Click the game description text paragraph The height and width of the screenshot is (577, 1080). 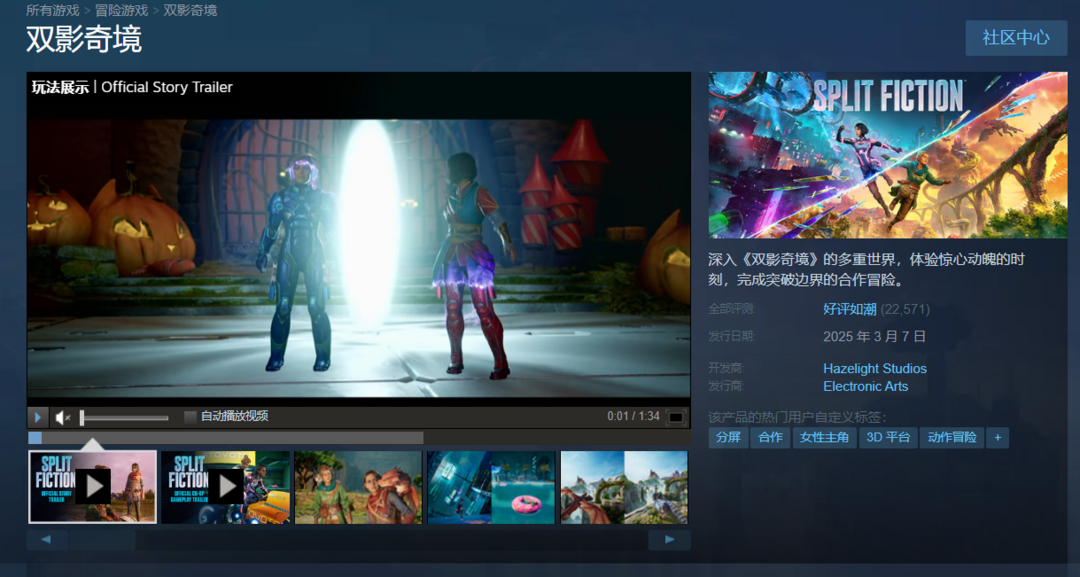866,269
